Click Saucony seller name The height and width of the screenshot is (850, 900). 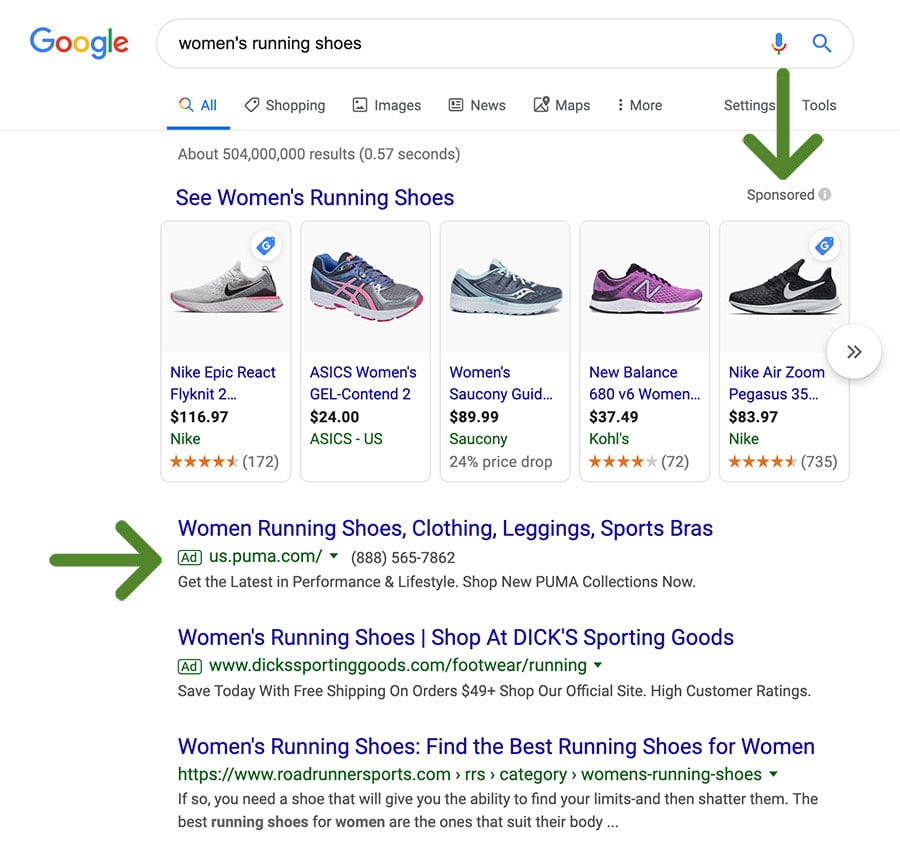tap(478, 439)
